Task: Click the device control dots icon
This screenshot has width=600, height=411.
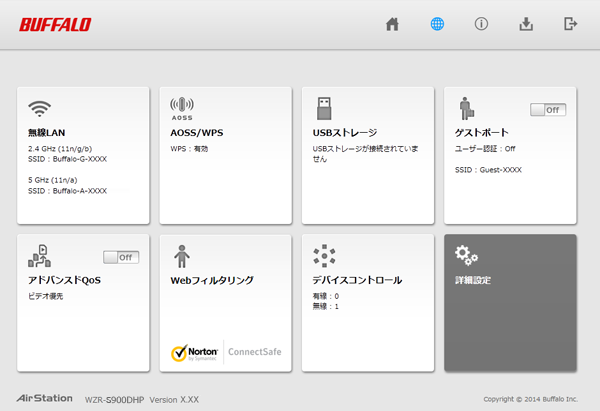Action: point(324,256)
